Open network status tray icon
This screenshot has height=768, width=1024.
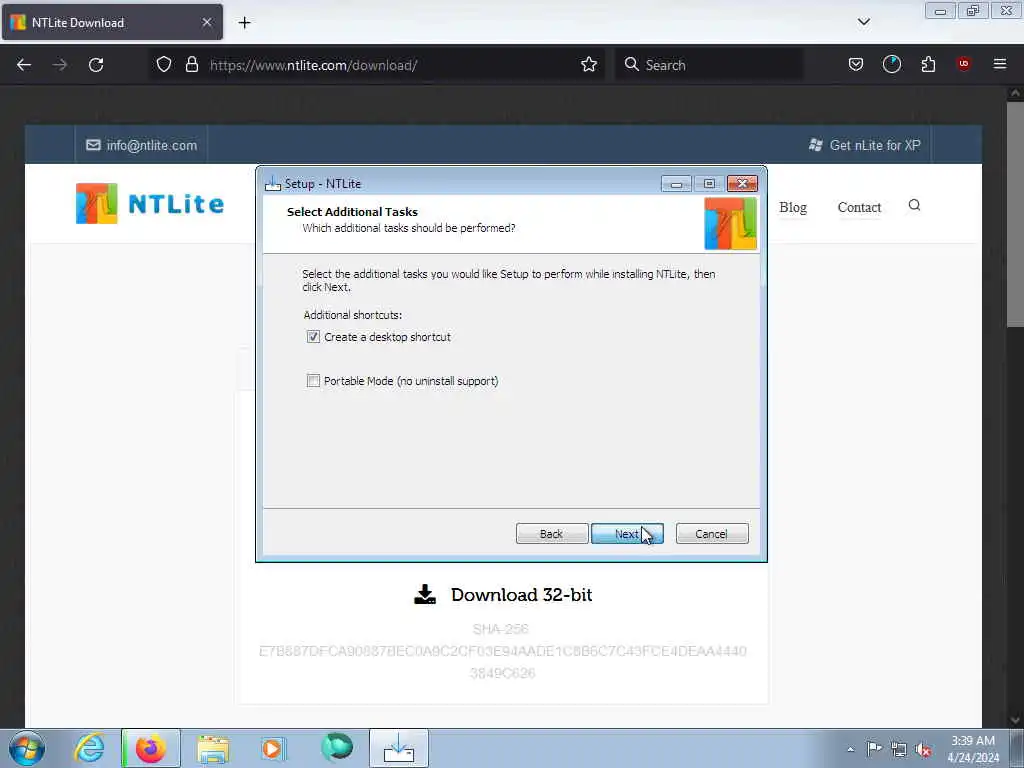(899, 749)
